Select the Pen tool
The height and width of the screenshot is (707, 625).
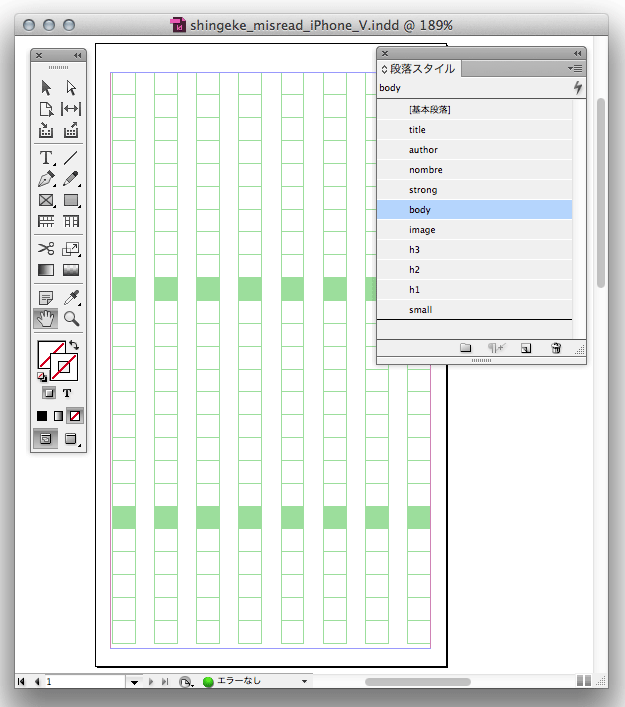[x=46, y=179]
